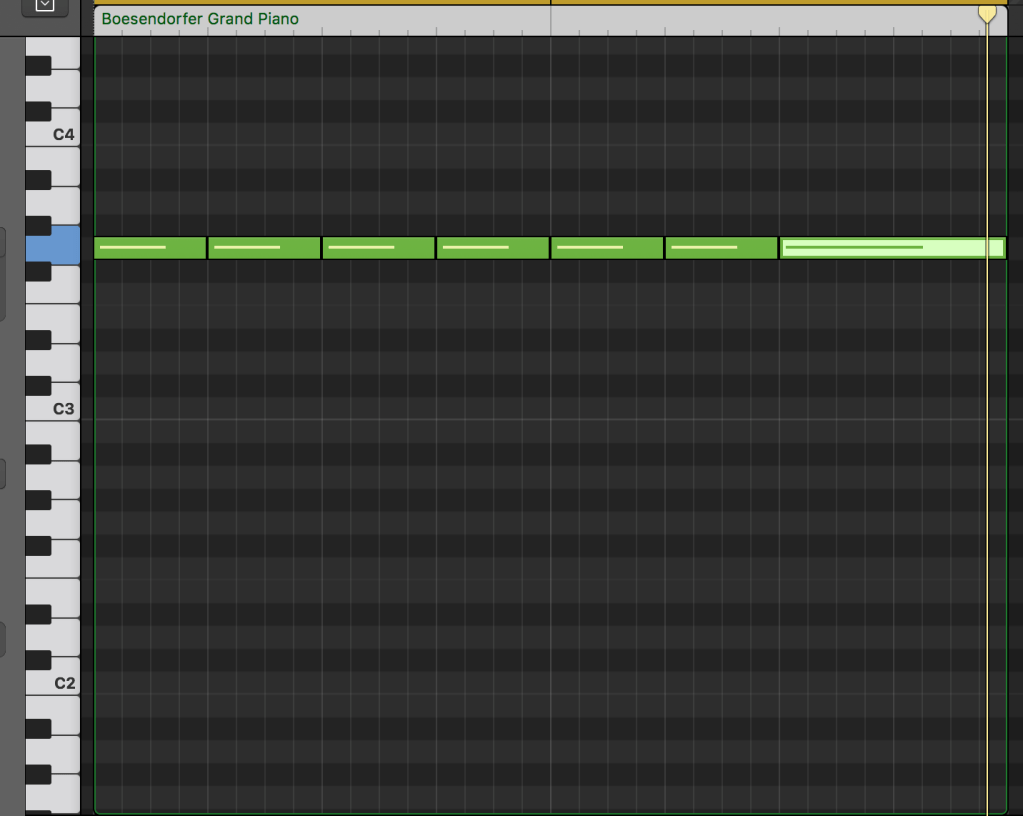Open the pop-up menu button above the keyboard
This screenshot has height=816, width=1023.
44,6
